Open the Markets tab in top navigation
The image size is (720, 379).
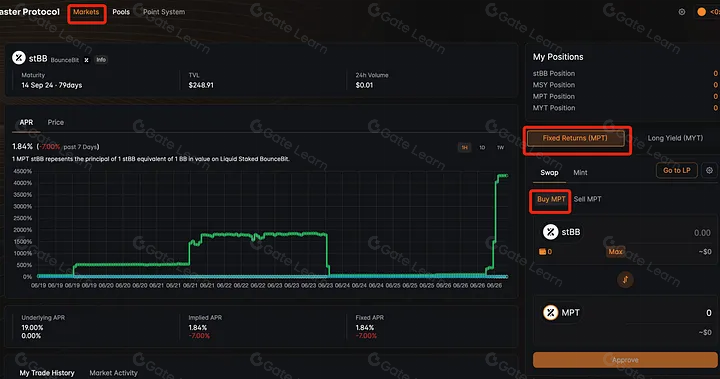click(x=86, y=12)
